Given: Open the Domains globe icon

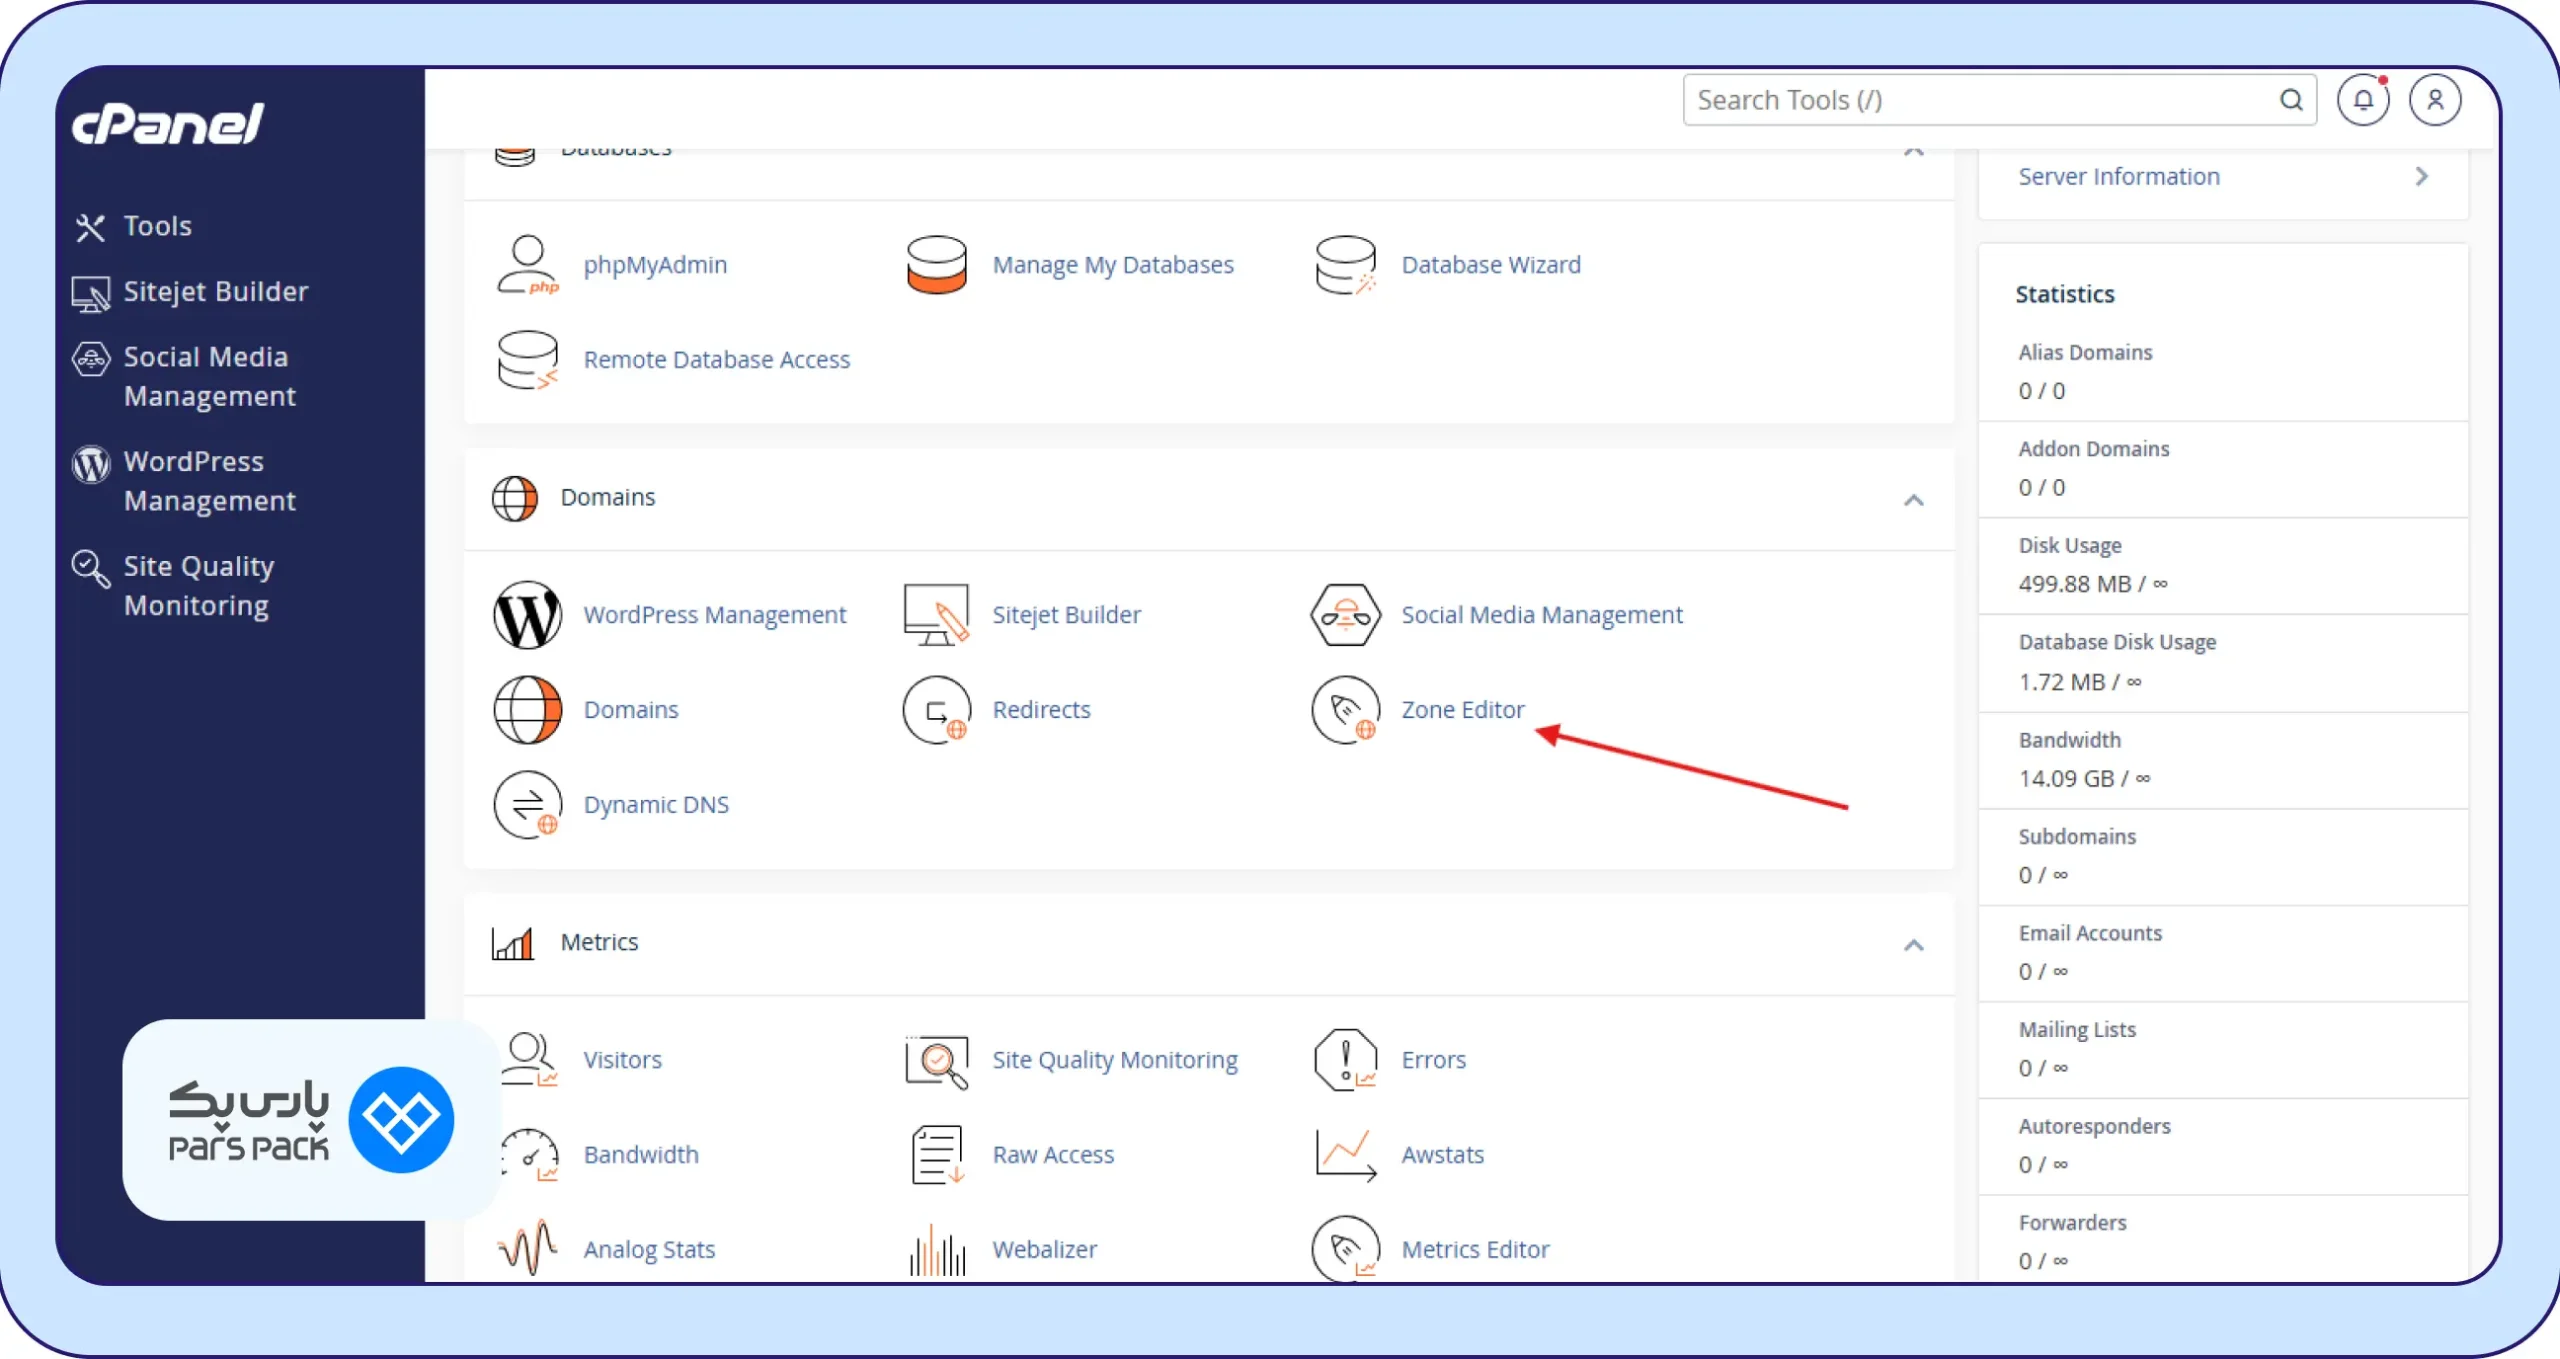Looking at the screenshot, I should tap(527, 710).
